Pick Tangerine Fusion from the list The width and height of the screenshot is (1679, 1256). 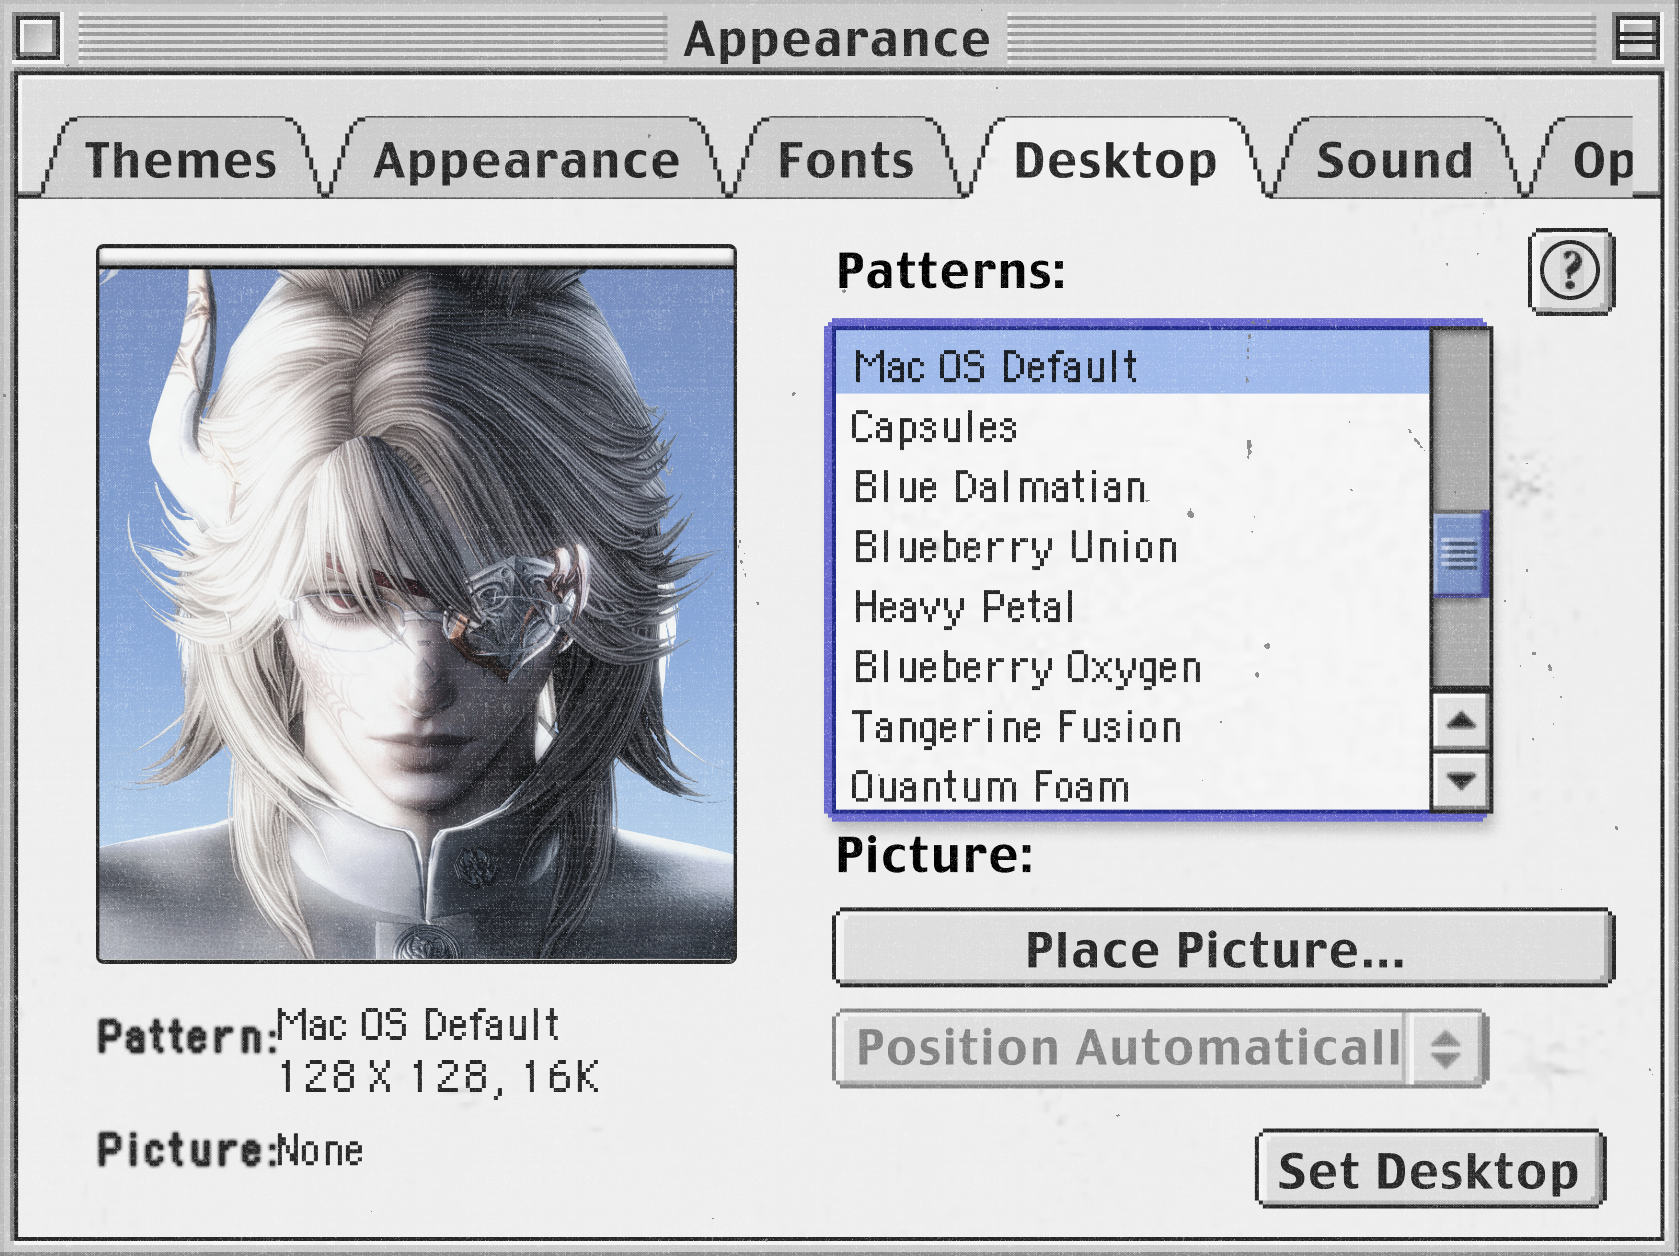point(1132,727)
